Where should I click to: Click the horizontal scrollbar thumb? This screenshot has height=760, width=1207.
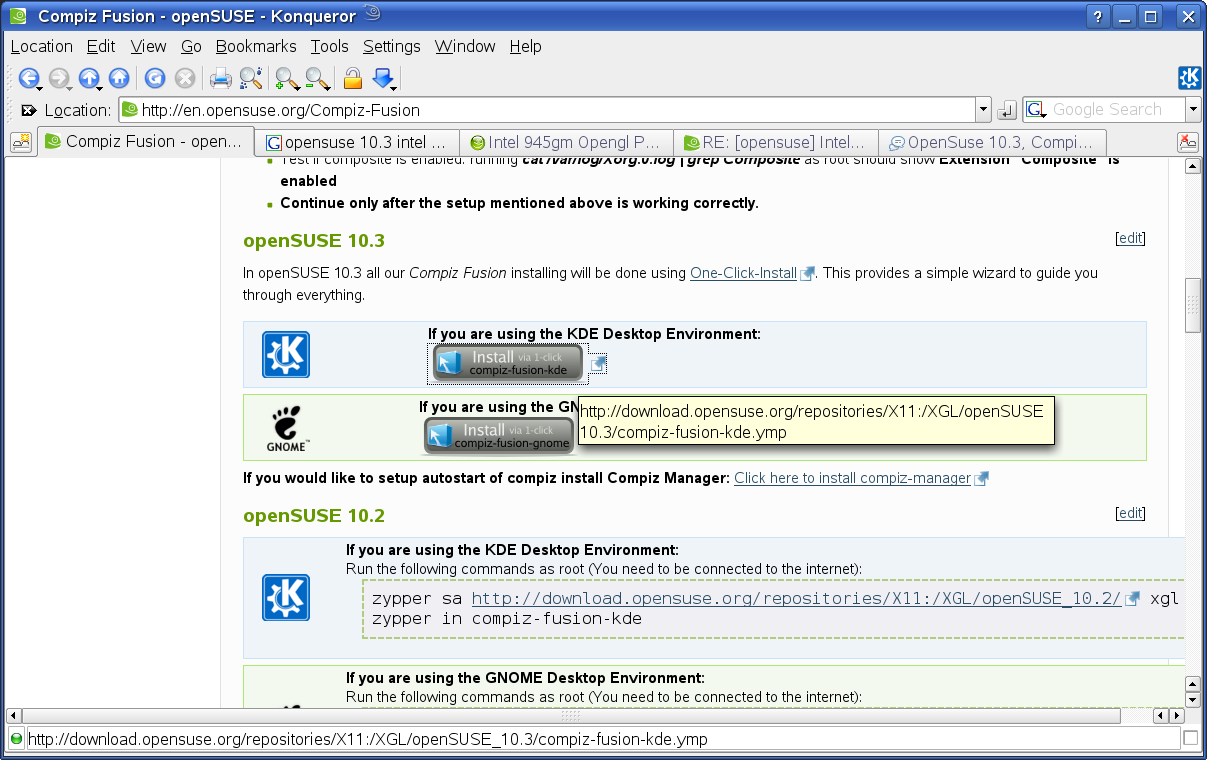[571, 716]
